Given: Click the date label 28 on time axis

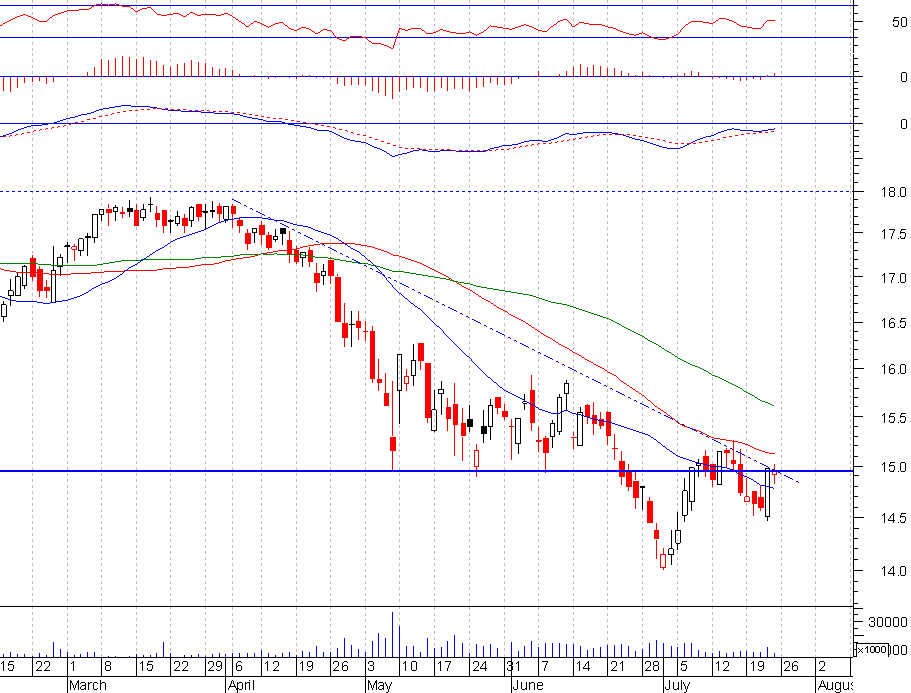Looking at the screenshot, I should click(652, 666).
